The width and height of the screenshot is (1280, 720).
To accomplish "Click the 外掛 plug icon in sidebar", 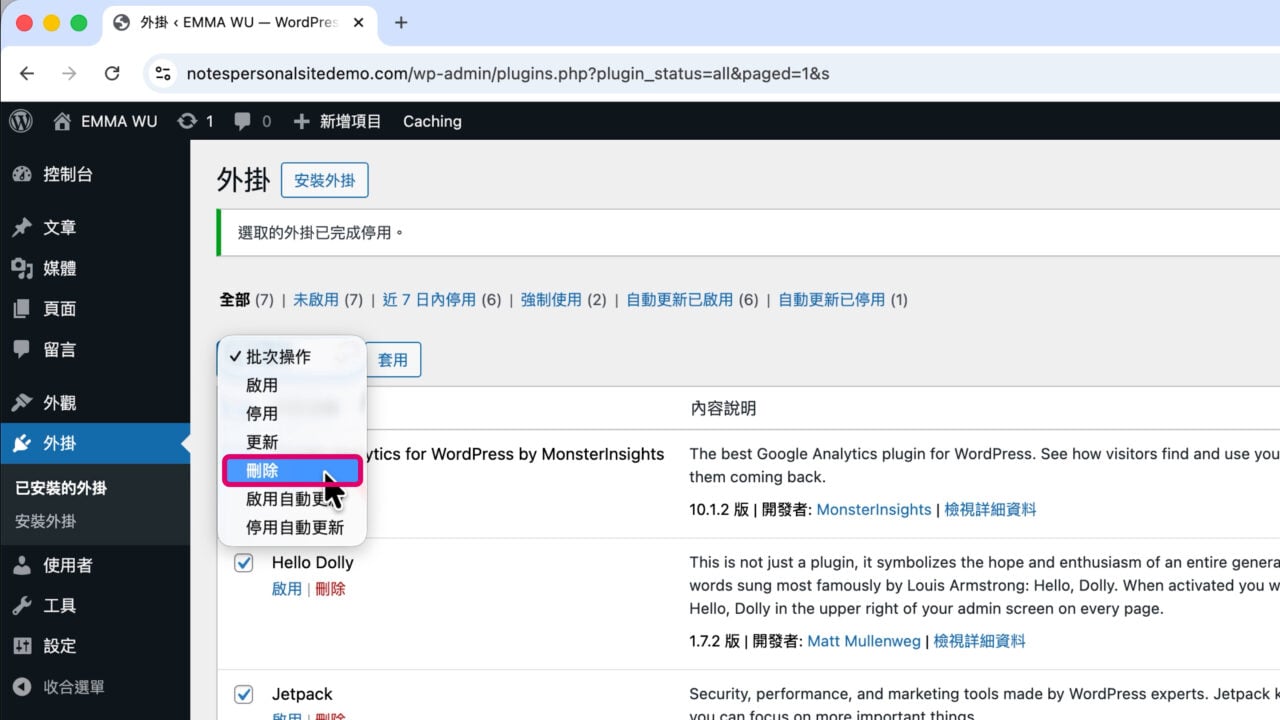I will point(22,444).
